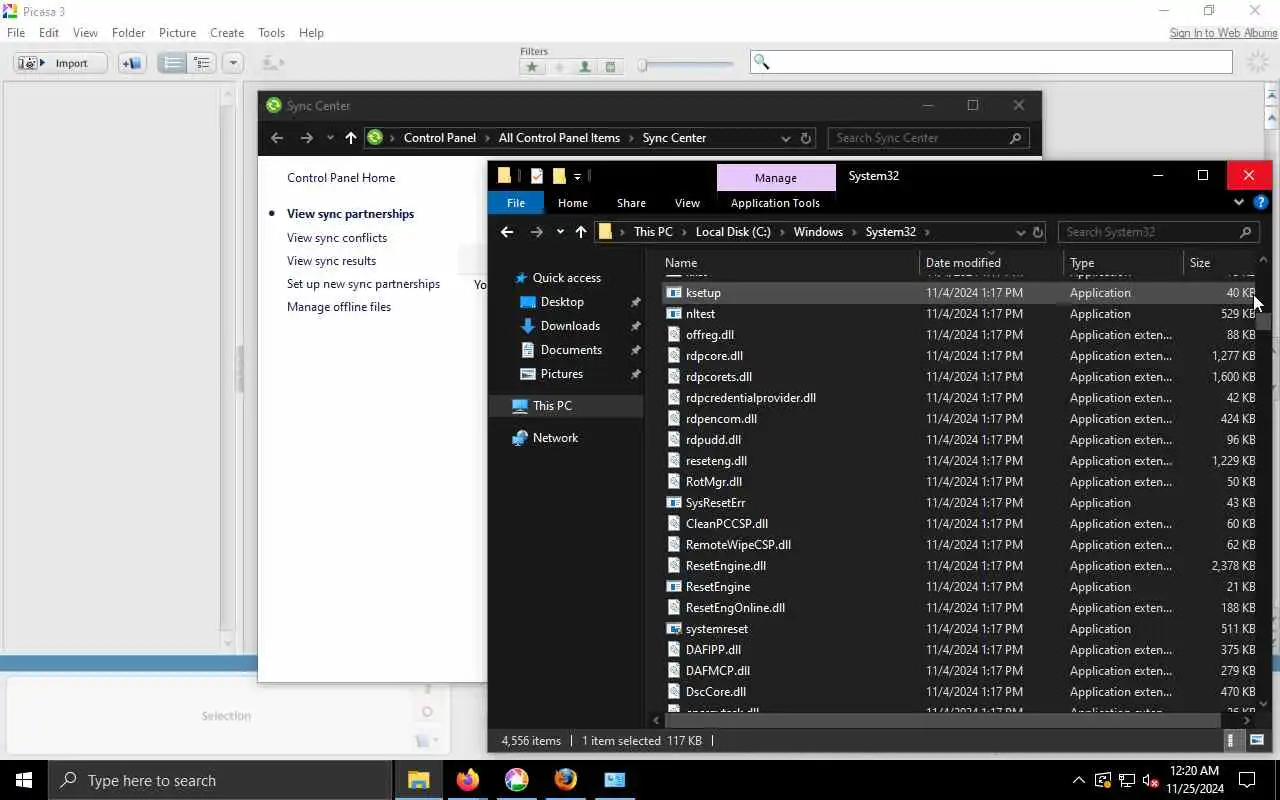The height and width of the screenshot is (800, 1280).
Task: Open Picasa's Folder menu
Action: coord(128,33)
